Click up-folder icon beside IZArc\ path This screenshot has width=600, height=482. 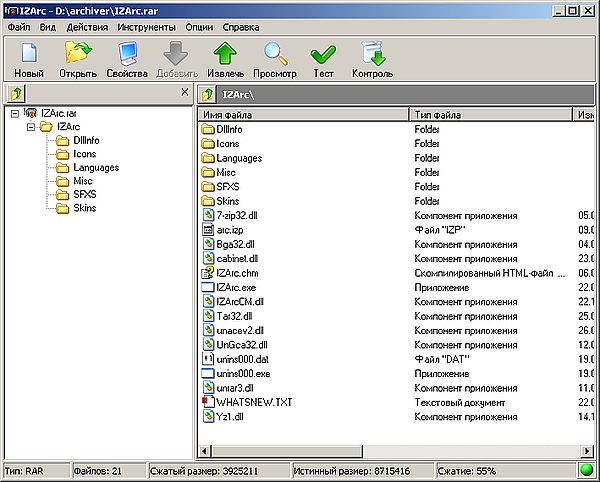207,94
